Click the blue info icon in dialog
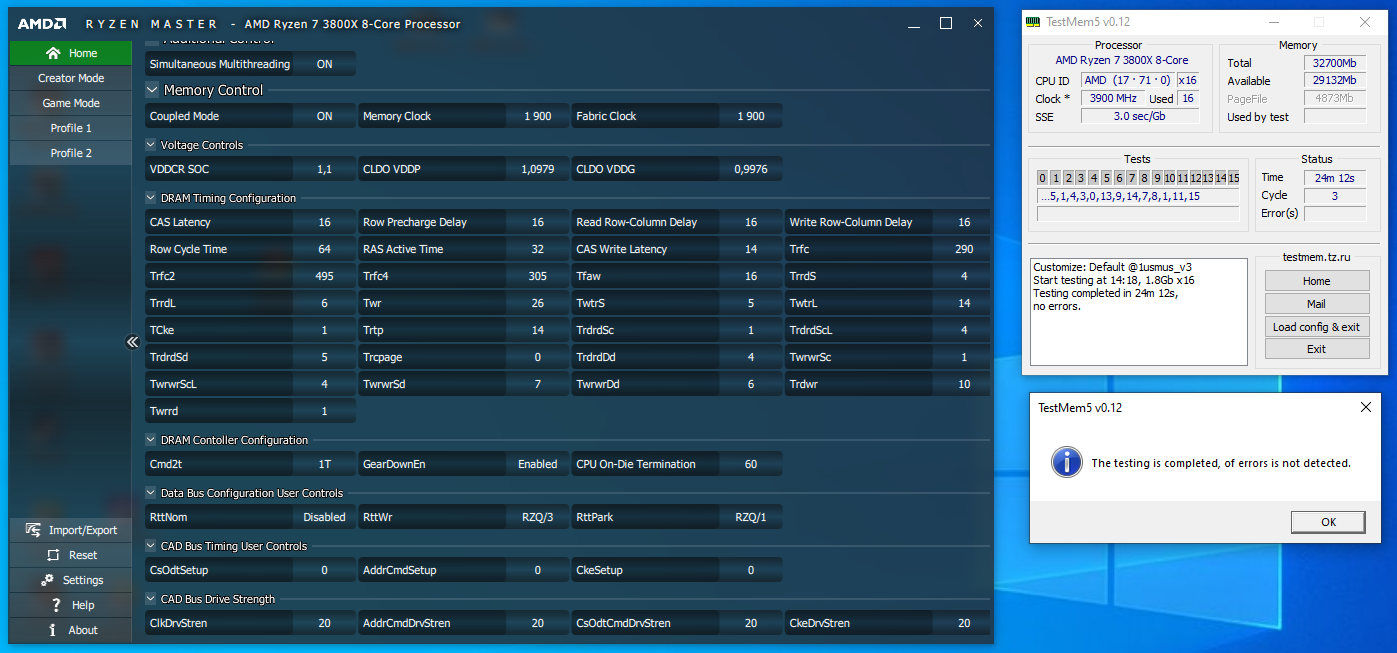1397x653 pixels. click(1068, 462)
